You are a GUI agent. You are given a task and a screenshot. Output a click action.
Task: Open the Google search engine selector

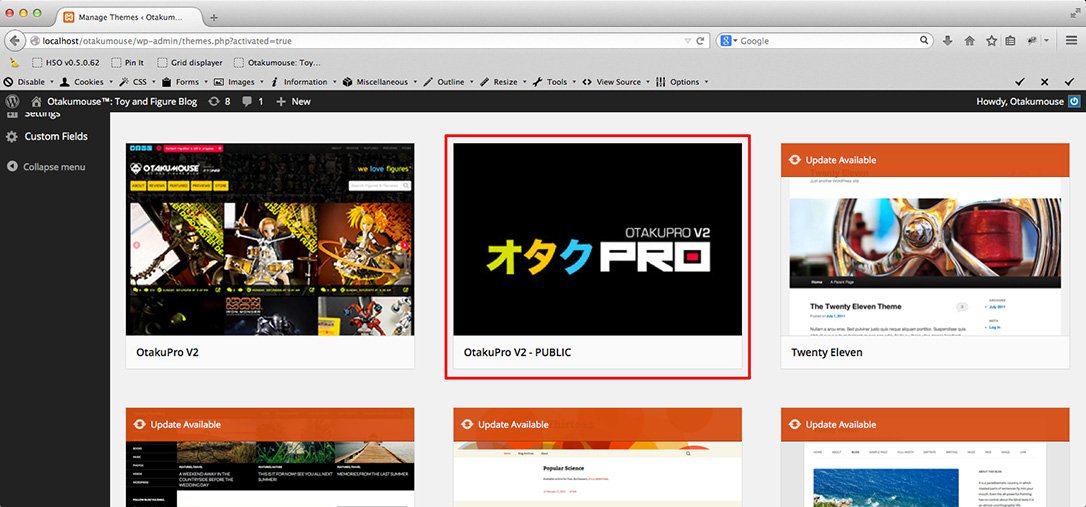pyautogui.click(x=729, y=41)
